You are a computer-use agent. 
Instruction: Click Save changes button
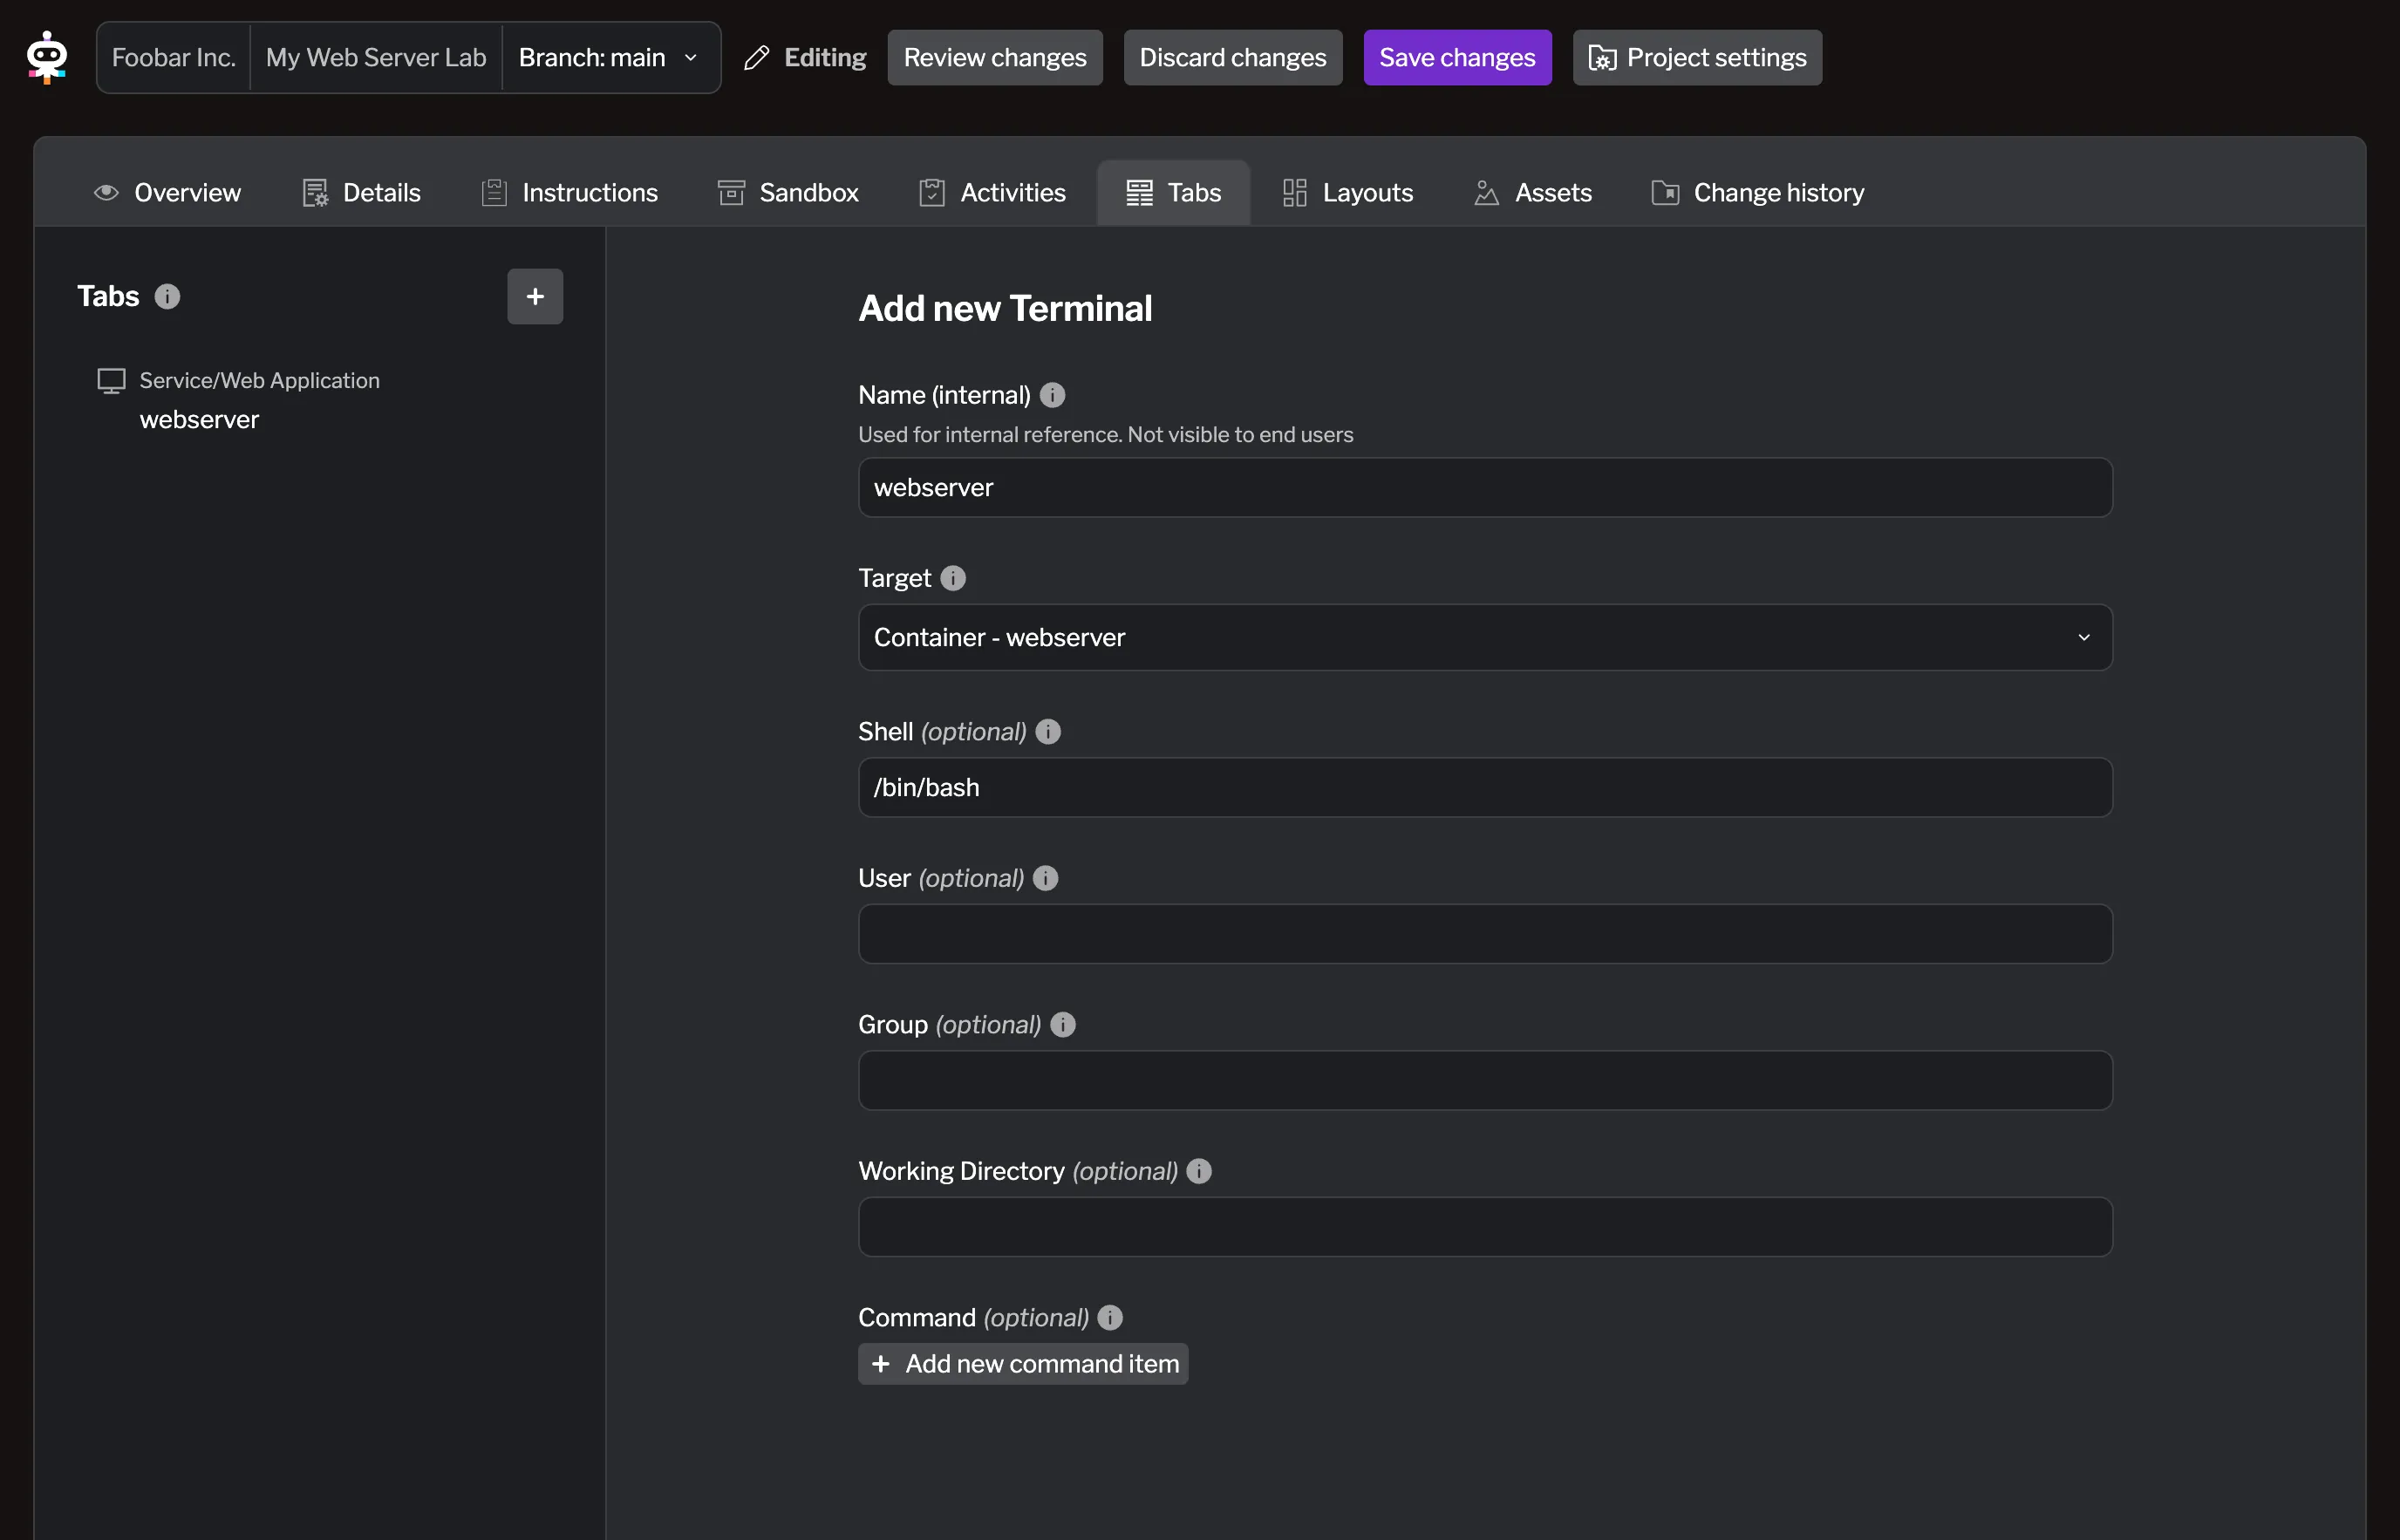click(x=1457, y=58)
